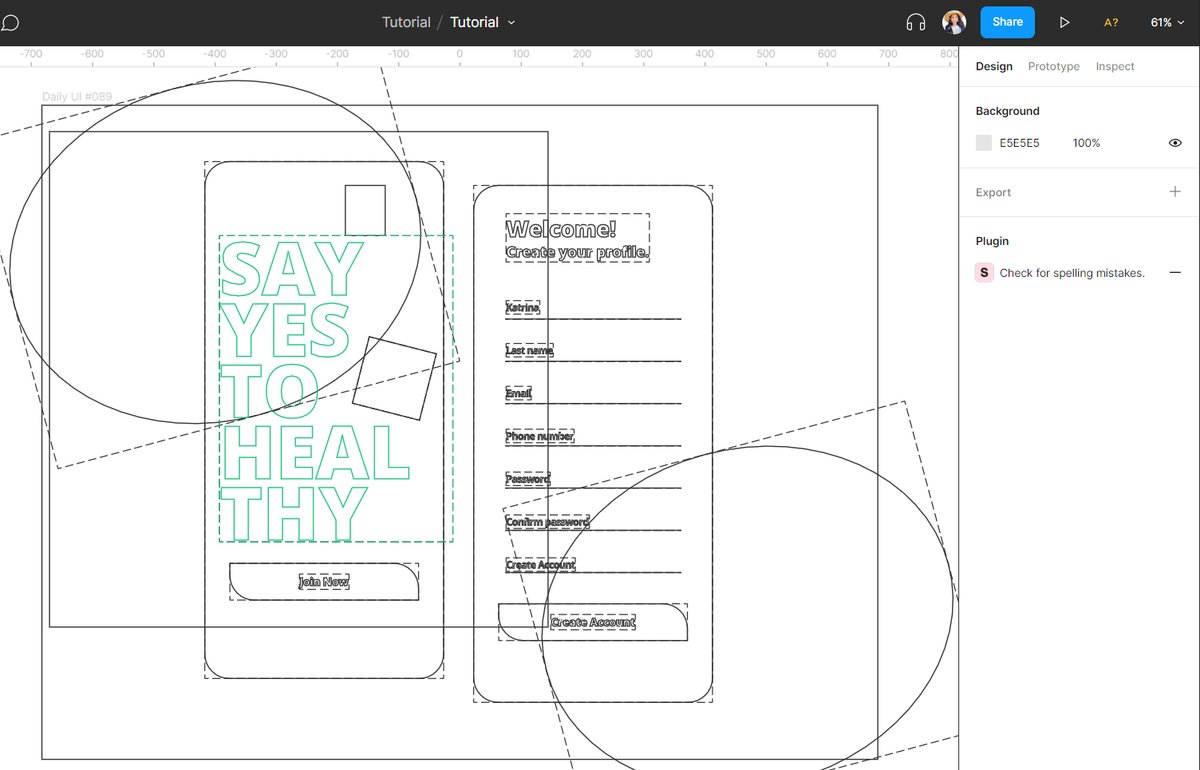Toggle background visibility eye icon
1200x770 pixels.
pos(1175,143)
